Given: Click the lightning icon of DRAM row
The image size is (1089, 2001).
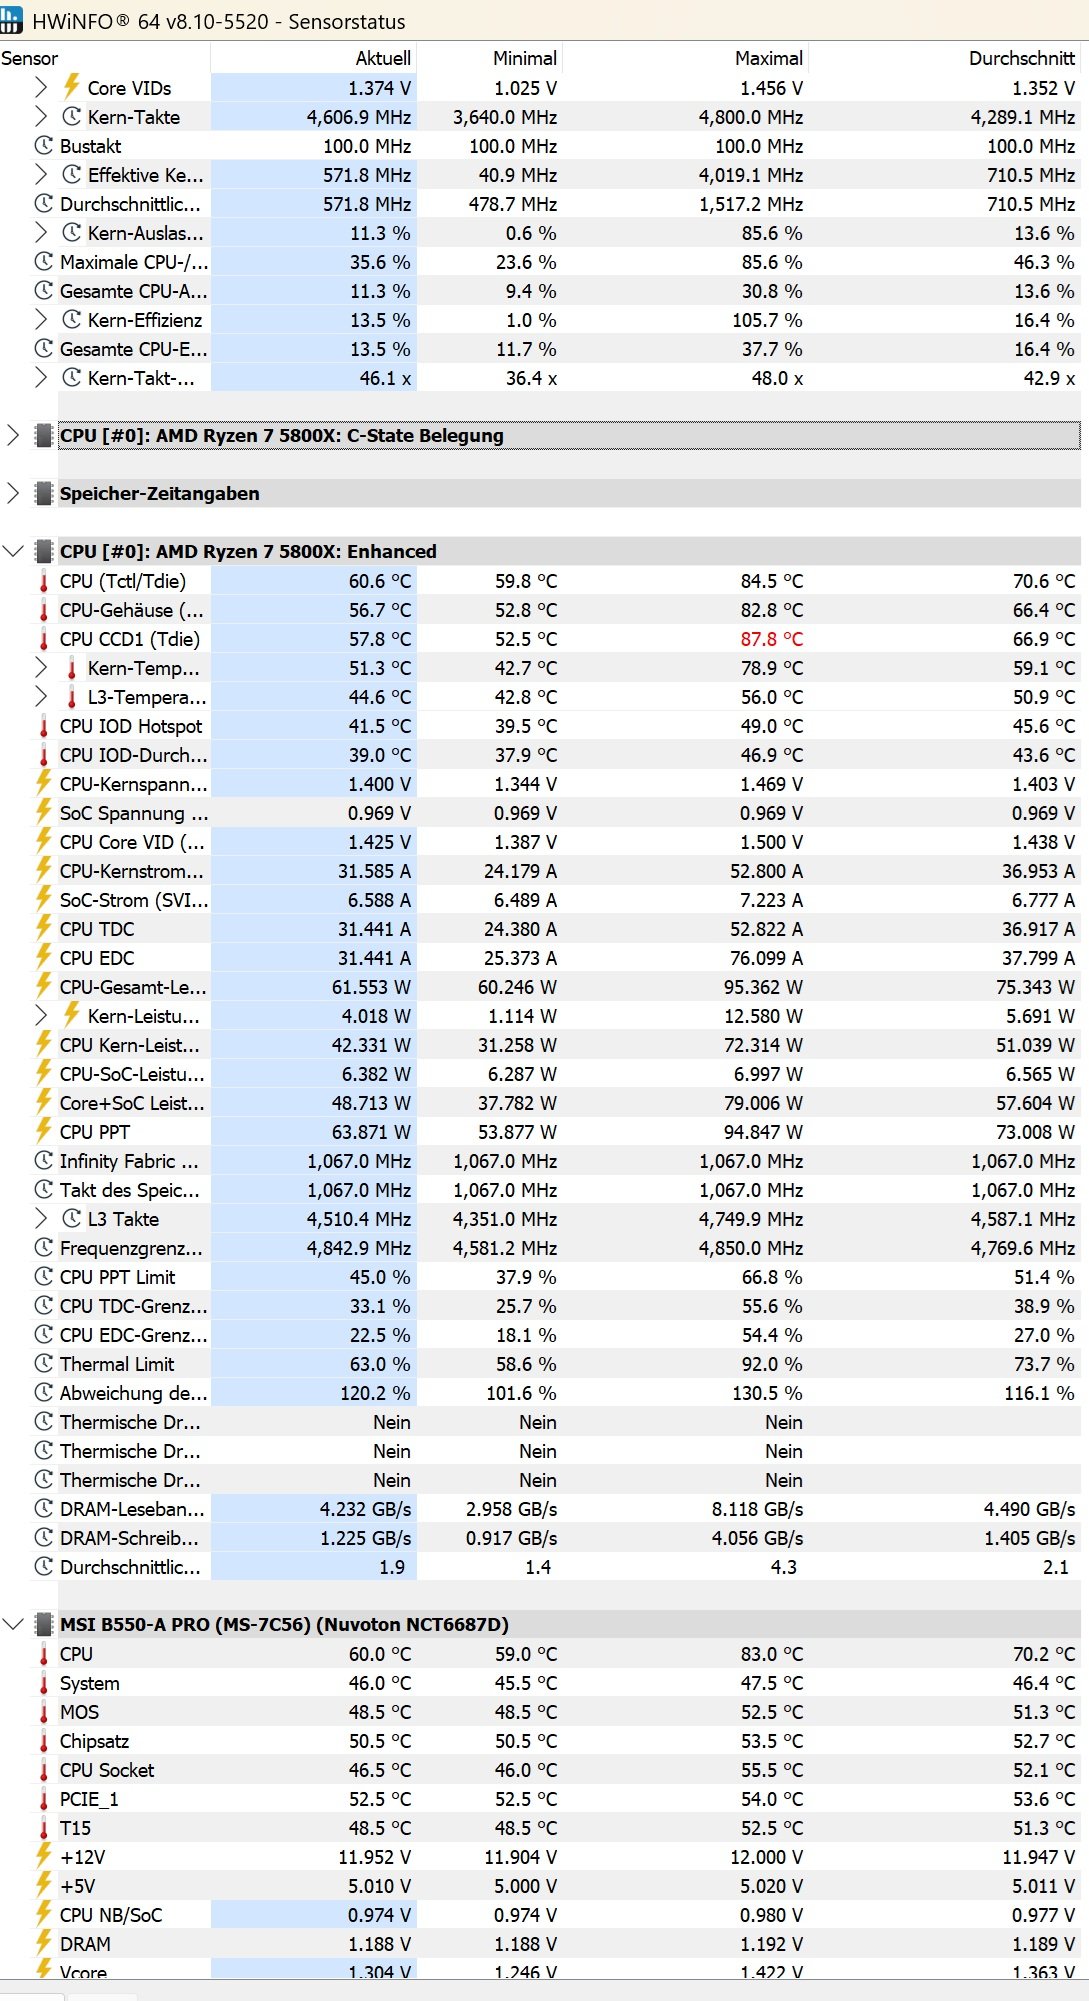Looking at the screenshot, I should click(x=43, y=1944).
